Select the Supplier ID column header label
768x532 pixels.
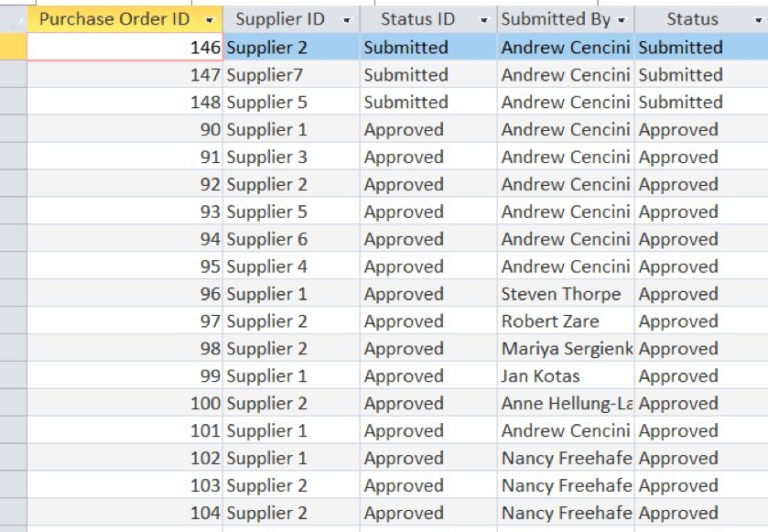click(x=280, y=19)
